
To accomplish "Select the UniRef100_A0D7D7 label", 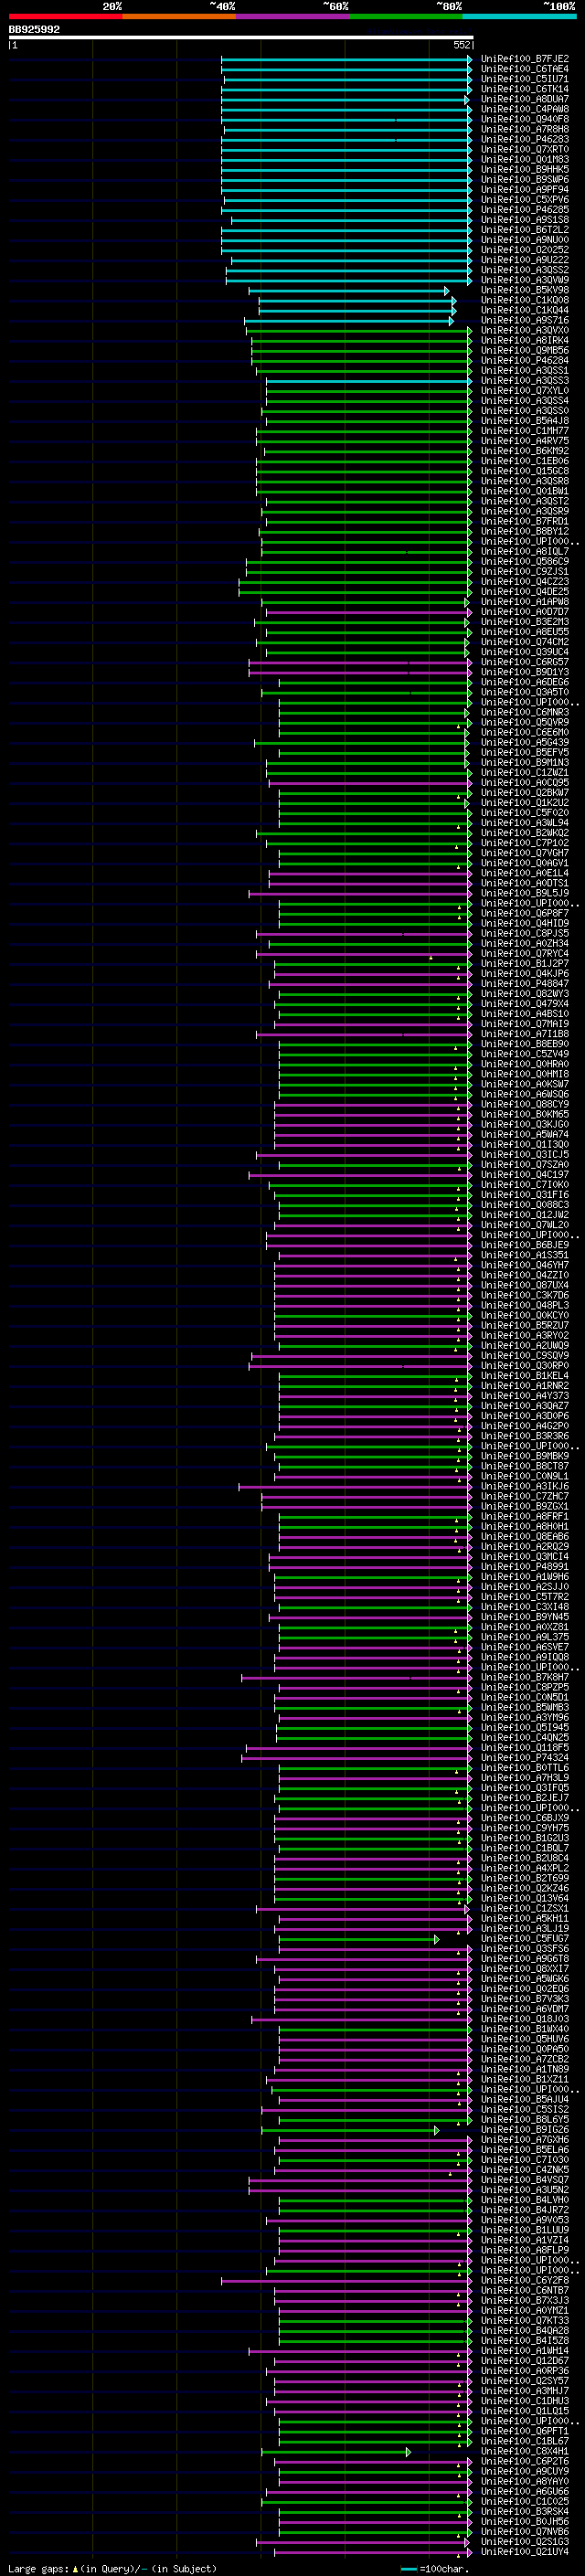I will [x=525, y=612].
